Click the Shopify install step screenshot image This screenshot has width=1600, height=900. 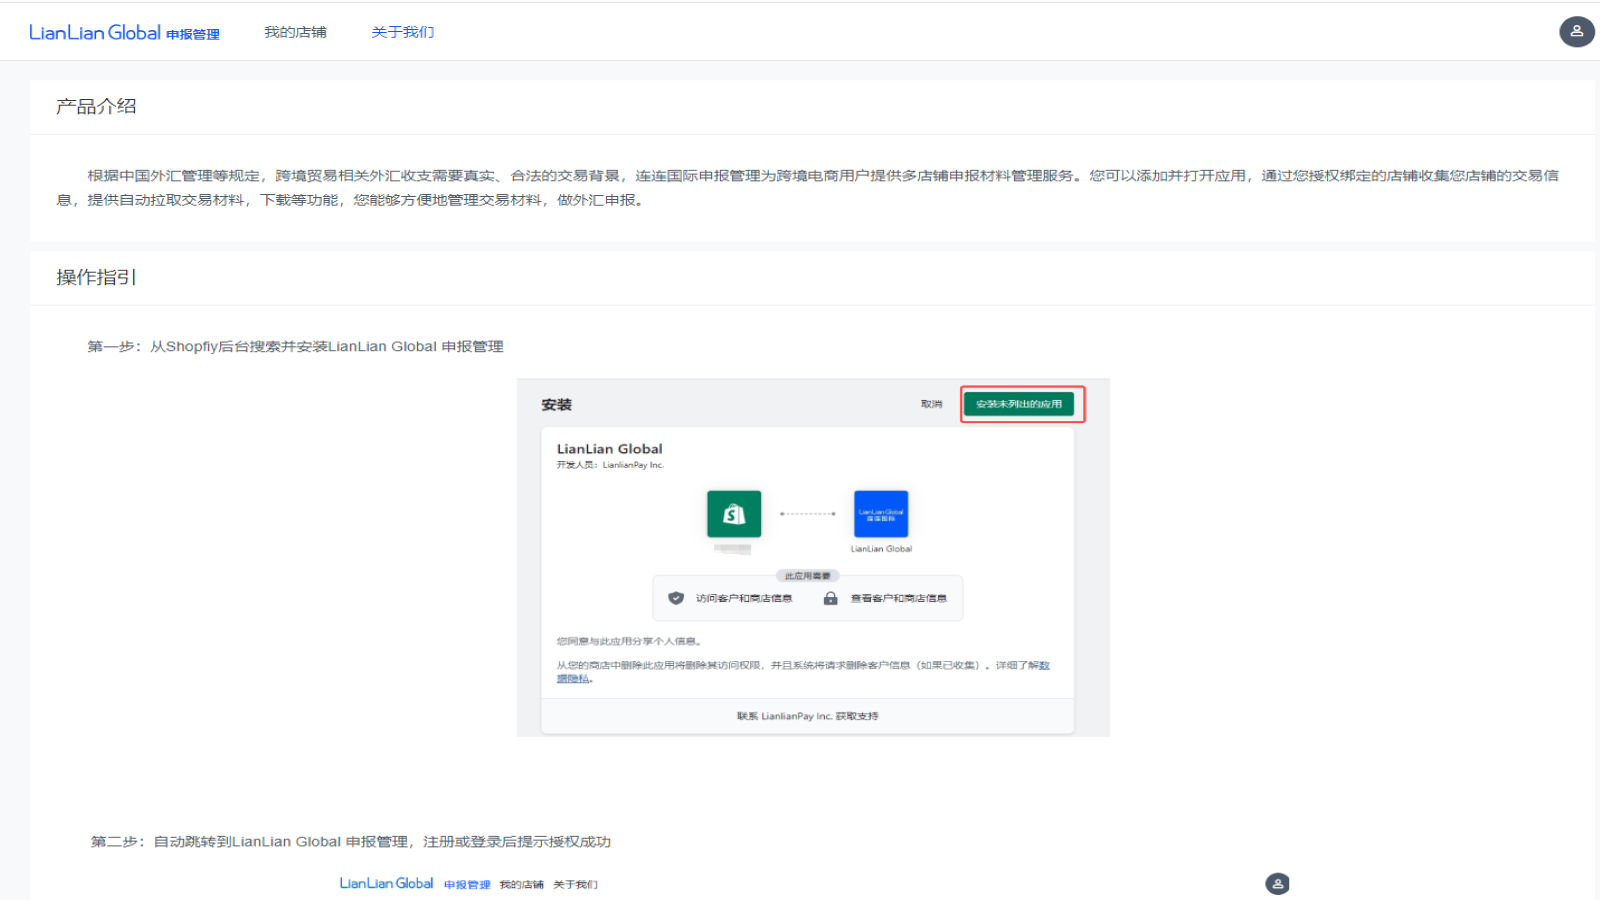point(813,558)
